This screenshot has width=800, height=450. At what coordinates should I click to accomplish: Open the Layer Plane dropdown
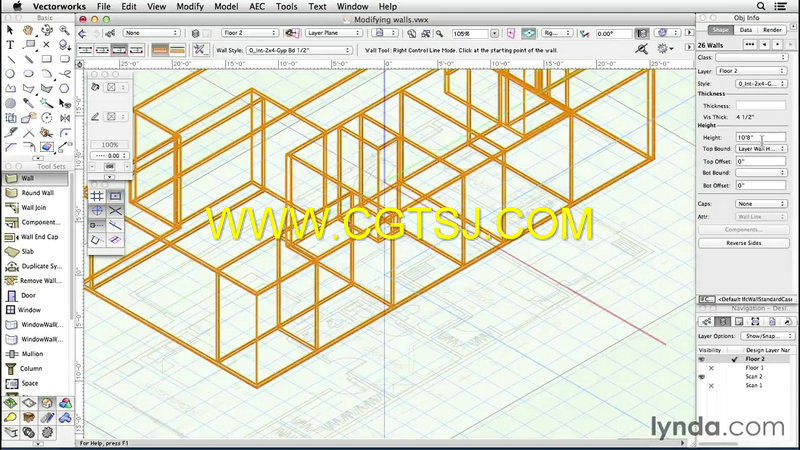pyautogui.click(x=334, y=33)
